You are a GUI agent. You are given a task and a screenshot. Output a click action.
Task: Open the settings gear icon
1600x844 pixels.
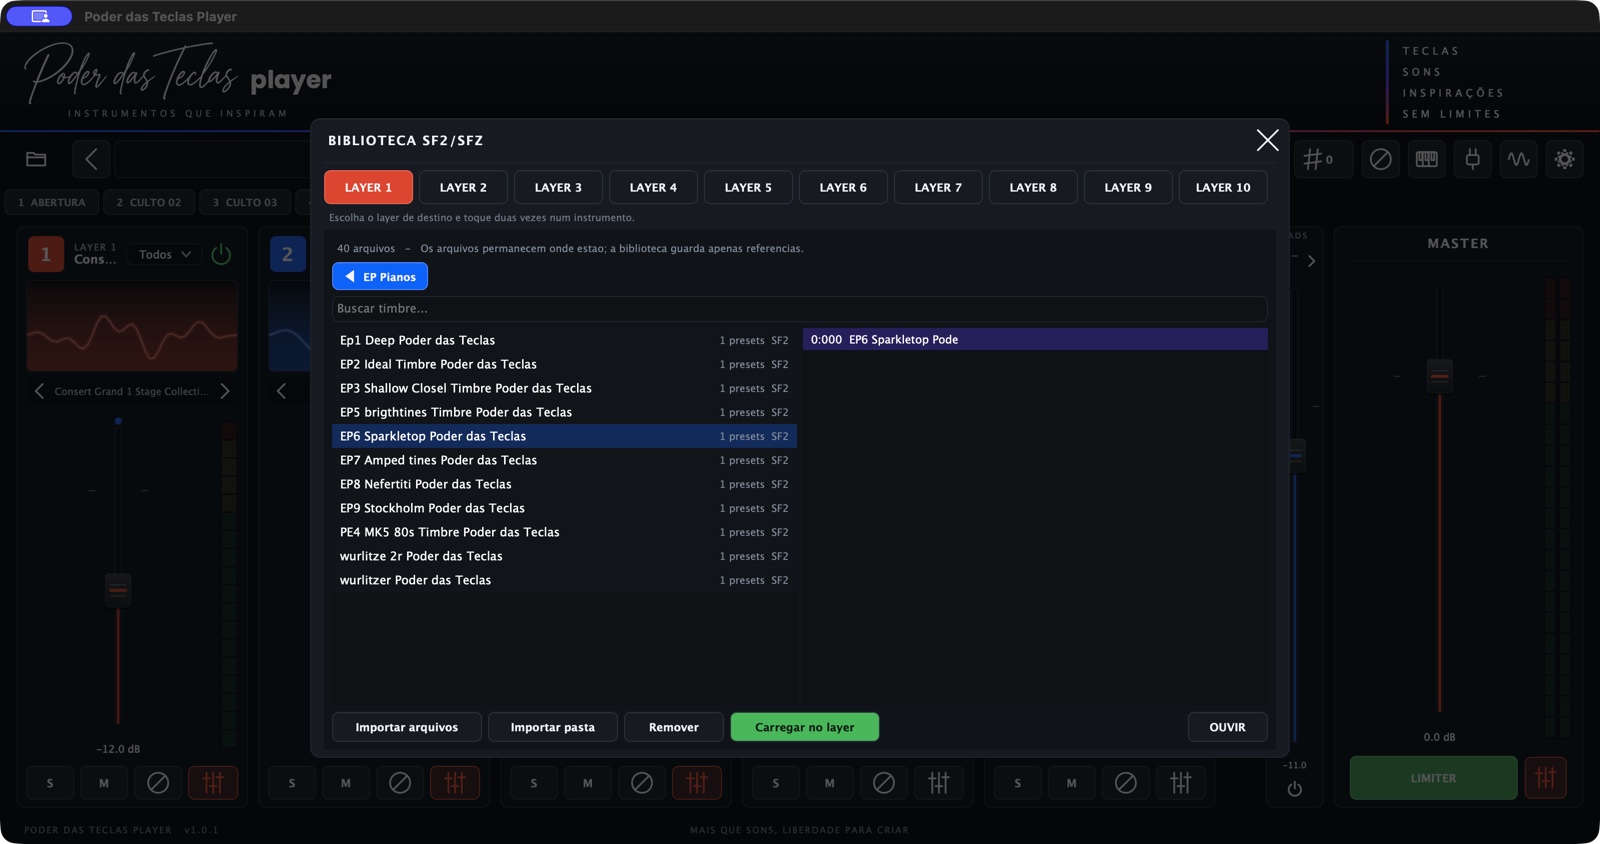[1565, 159]
